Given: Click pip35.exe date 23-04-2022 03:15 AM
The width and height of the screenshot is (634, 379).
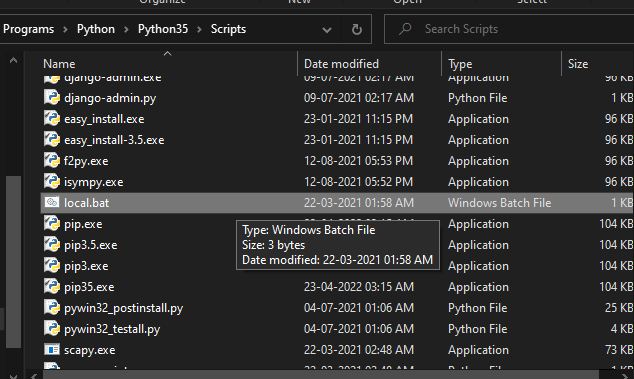Looking at the screenshot, I should 359,287.
